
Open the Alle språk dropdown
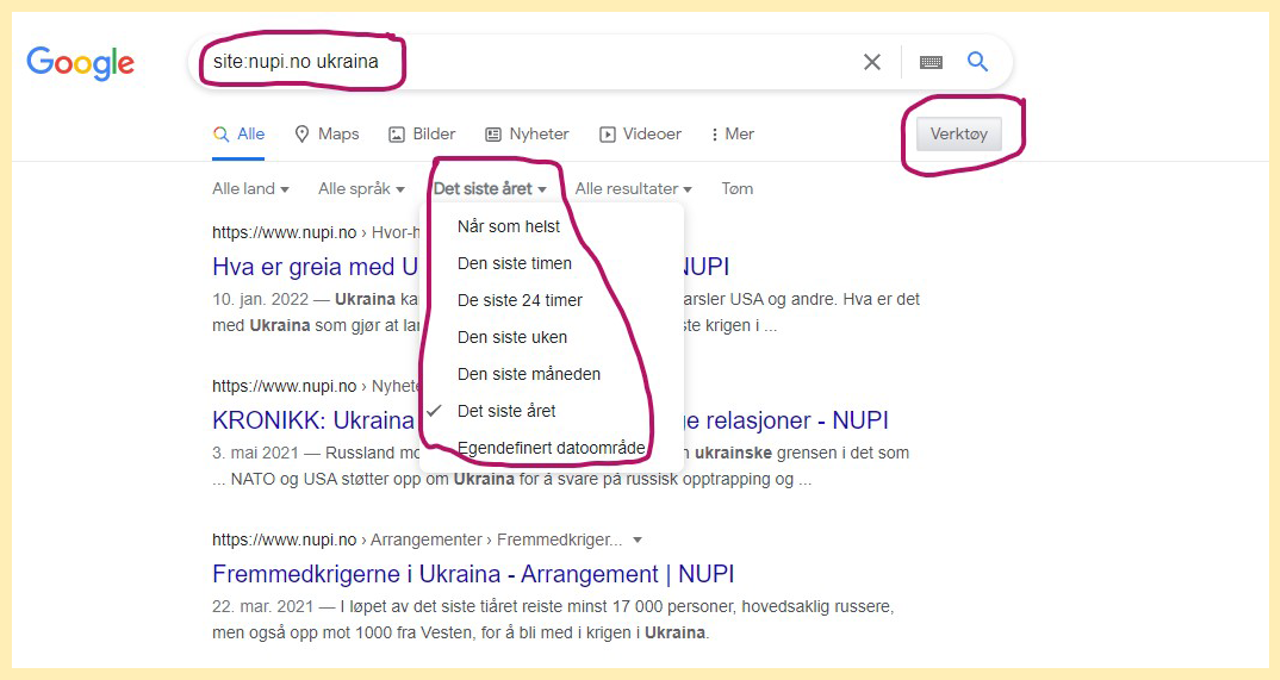pyautogui.click(x=361, y=188)
